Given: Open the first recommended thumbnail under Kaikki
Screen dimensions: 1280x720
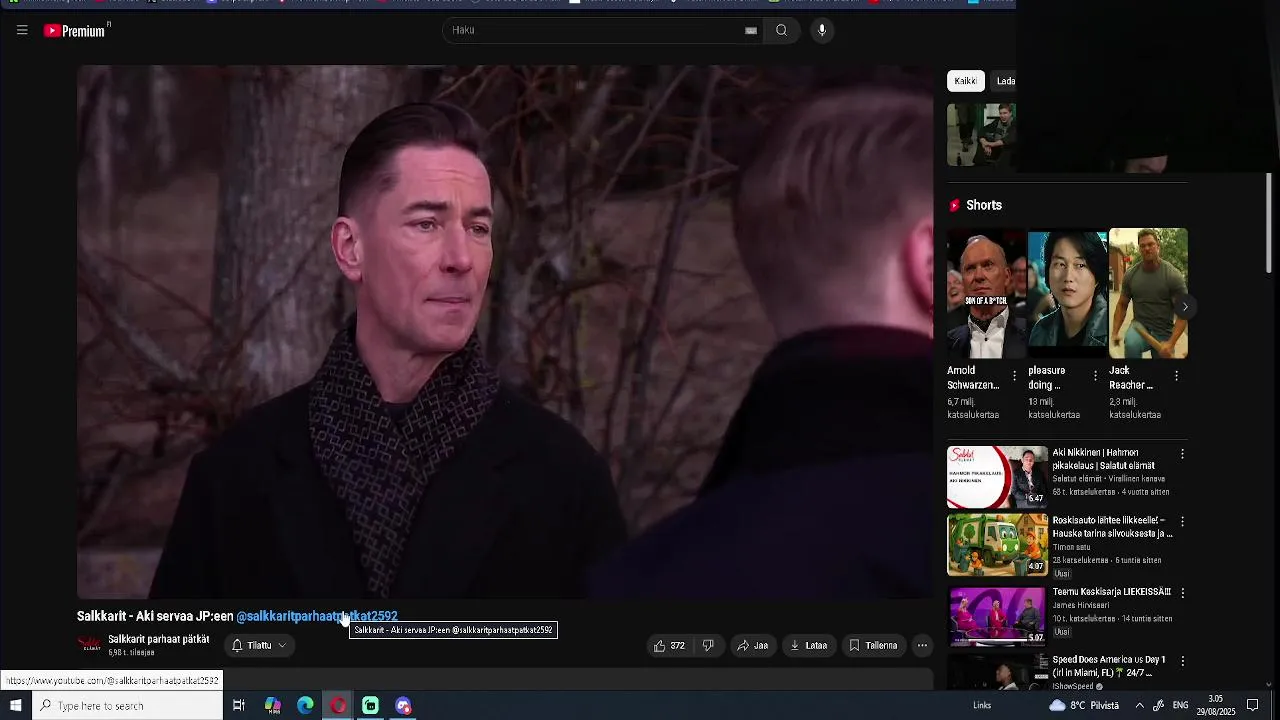Looking at the screenshot, I should tap(981, 135).
